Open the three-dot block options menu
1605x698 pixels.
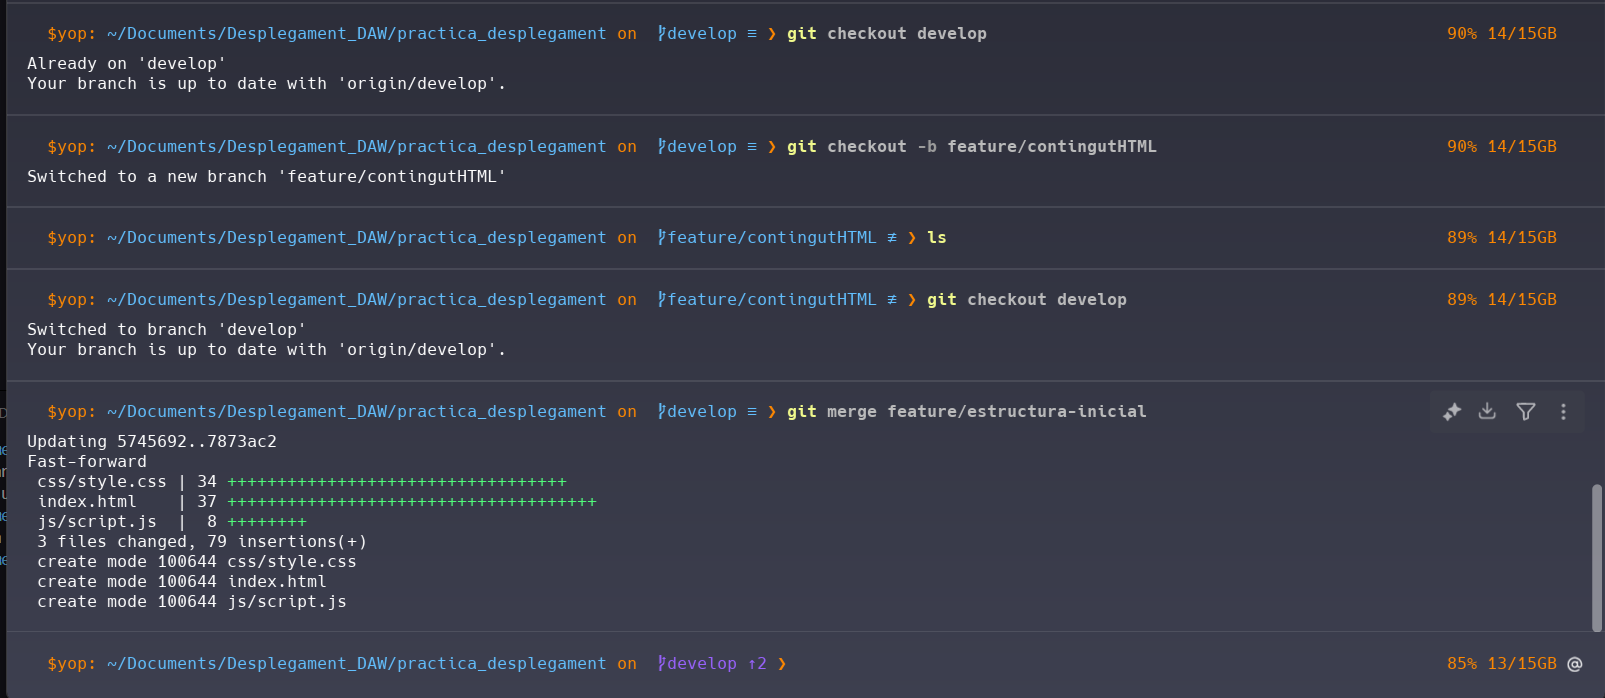[1563, 412]
